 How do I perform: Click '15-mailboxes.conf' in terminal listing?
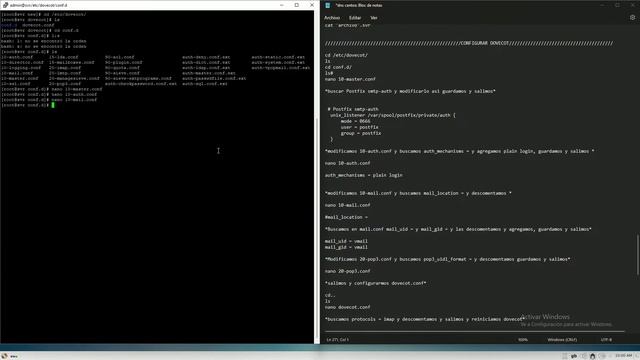coord(71,62)
